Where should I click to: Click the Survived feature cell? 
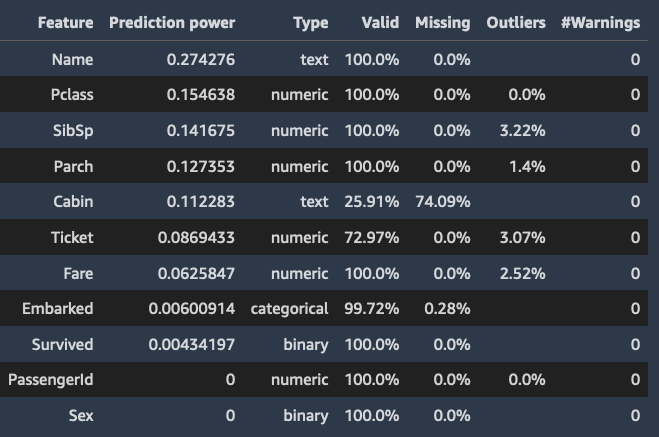[61, 344]
